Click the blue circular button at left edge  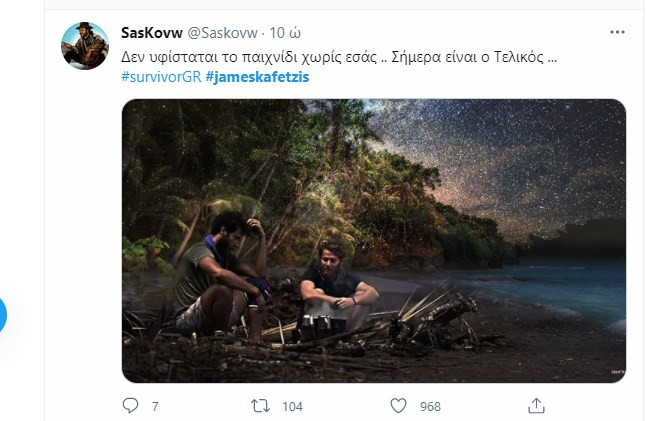click(x=3, y=314)
